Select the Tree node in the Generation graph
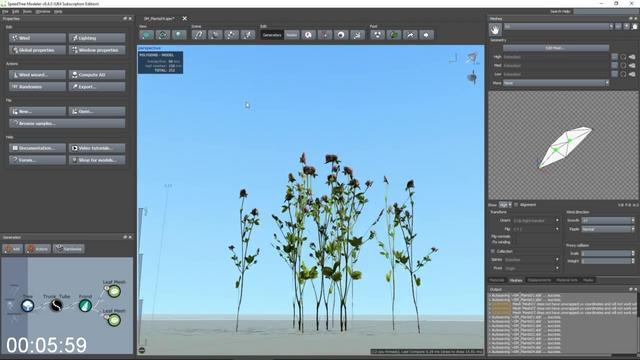 pos(28,305)
